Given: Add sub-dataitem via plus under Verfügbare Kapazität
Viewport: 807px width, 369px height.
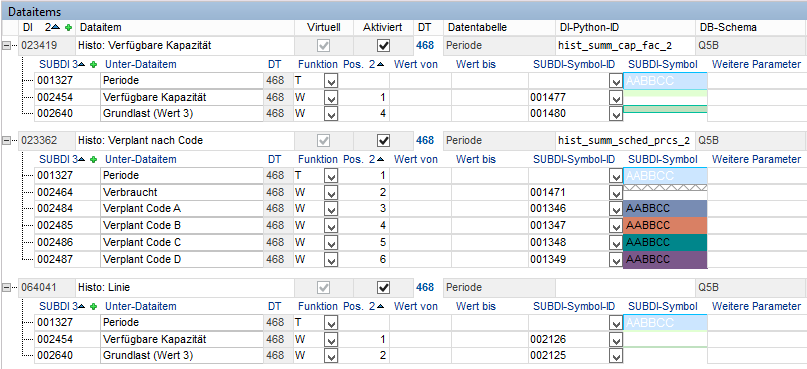Looking at the screenshot, I should point(93,64).
